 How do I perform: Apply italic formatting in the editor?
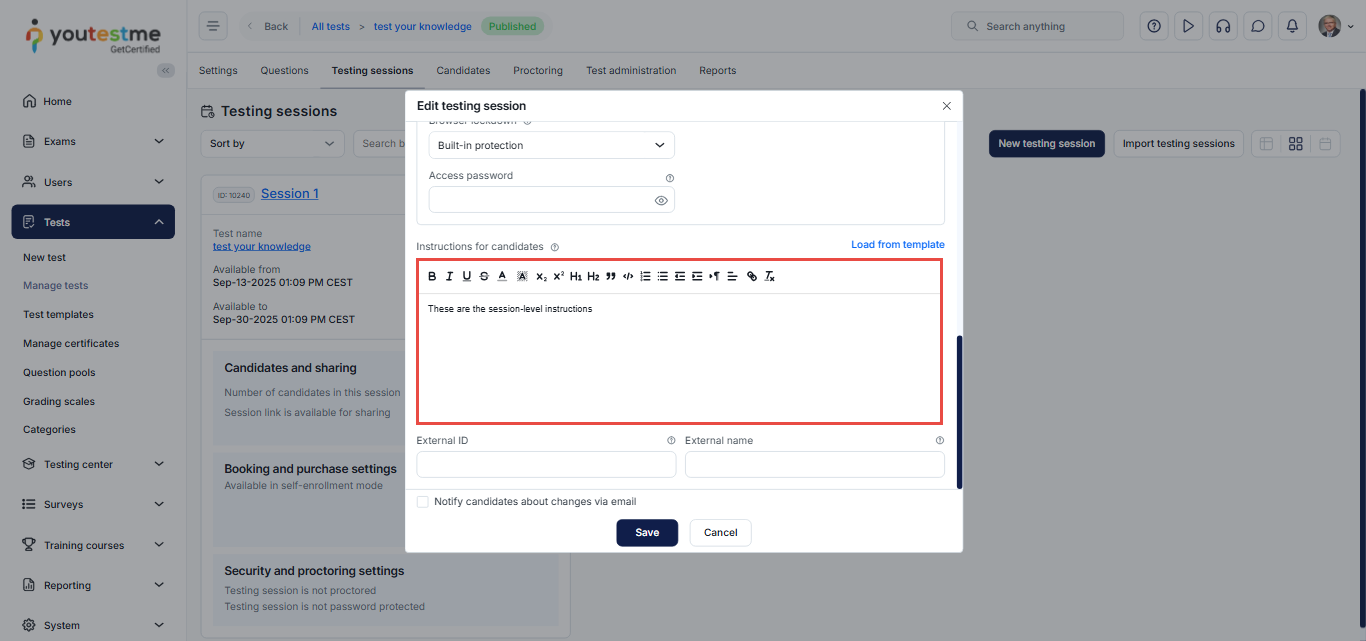(x=449, y=276)
